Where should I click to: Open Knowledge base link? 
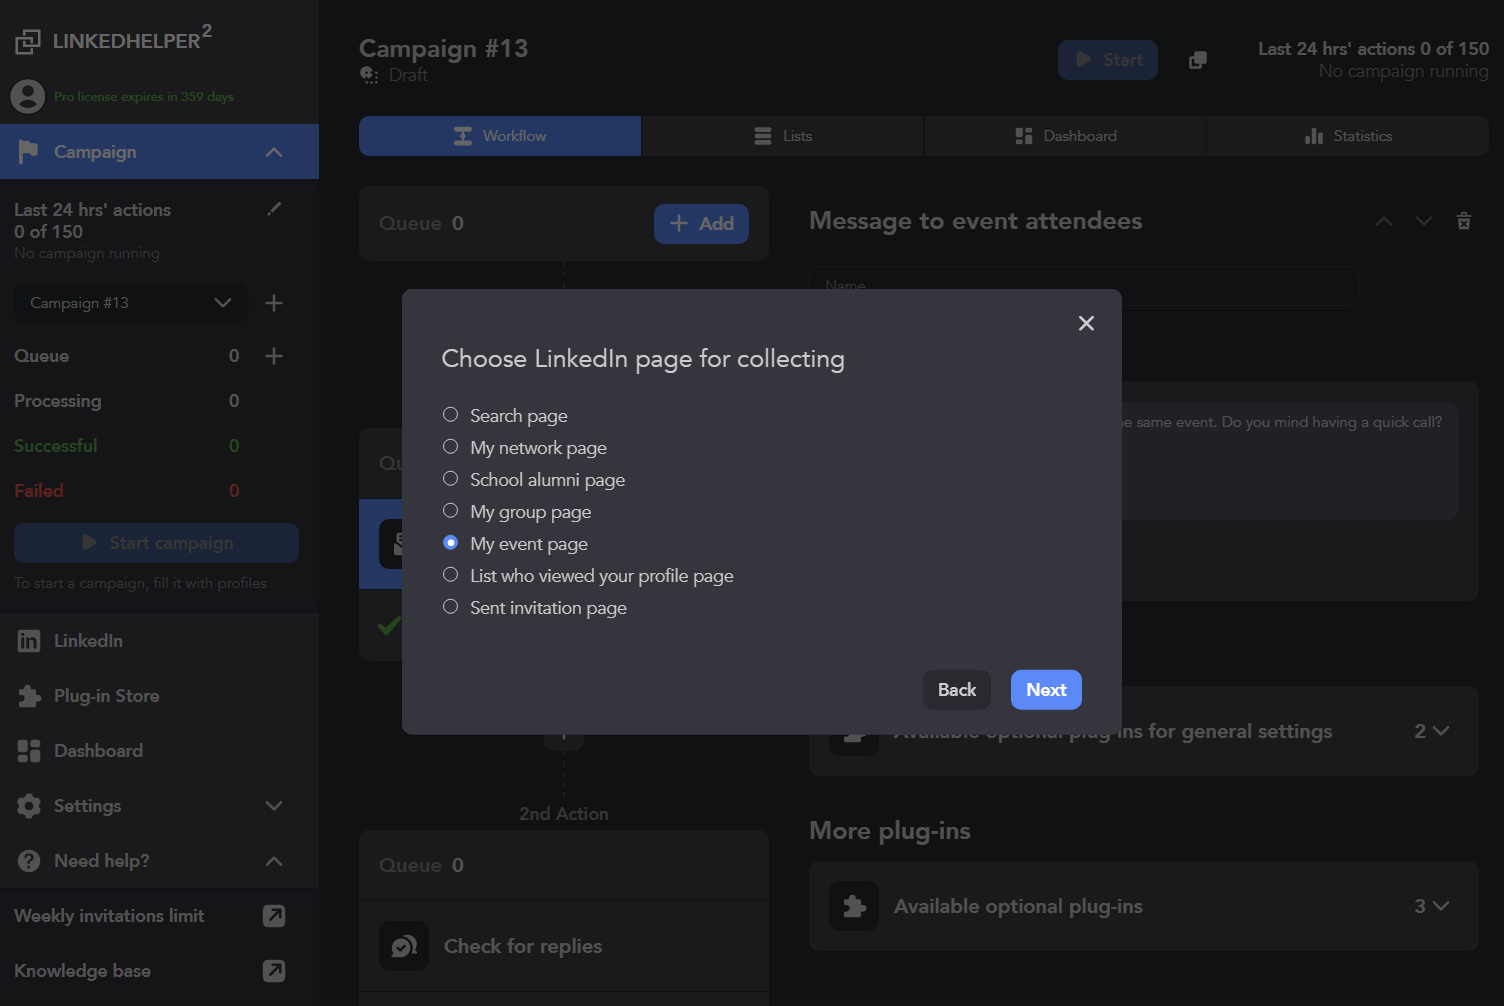point(82,971)
